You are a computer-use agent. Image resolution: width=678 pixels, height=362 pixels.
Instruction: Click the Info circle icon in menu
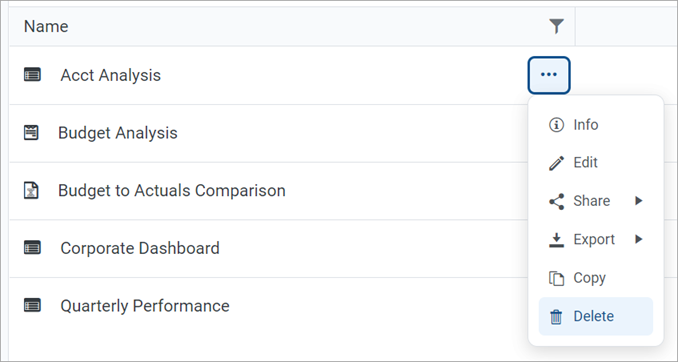pyautogui.click(x=556, y=125)
